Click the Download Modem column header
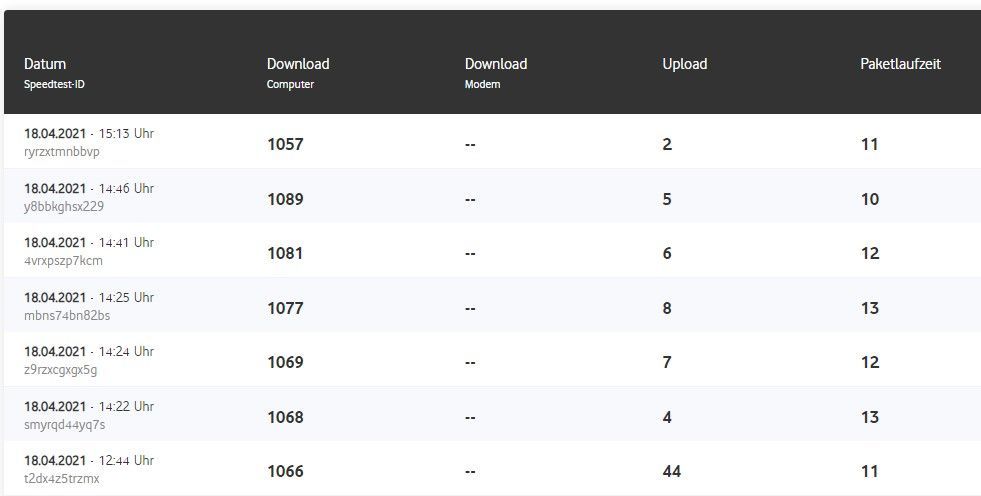Image resolution: width=981 pixels, height=496 pixels. (496, 73)
